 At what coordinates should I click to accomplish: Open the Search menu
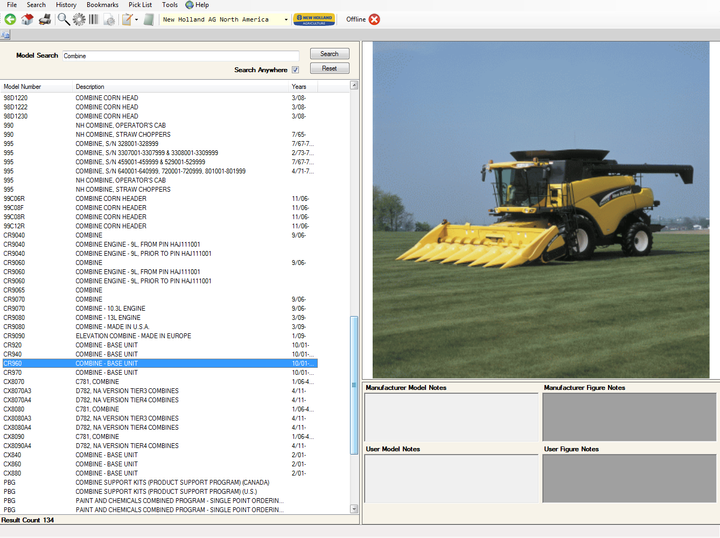tap(36, 5)
